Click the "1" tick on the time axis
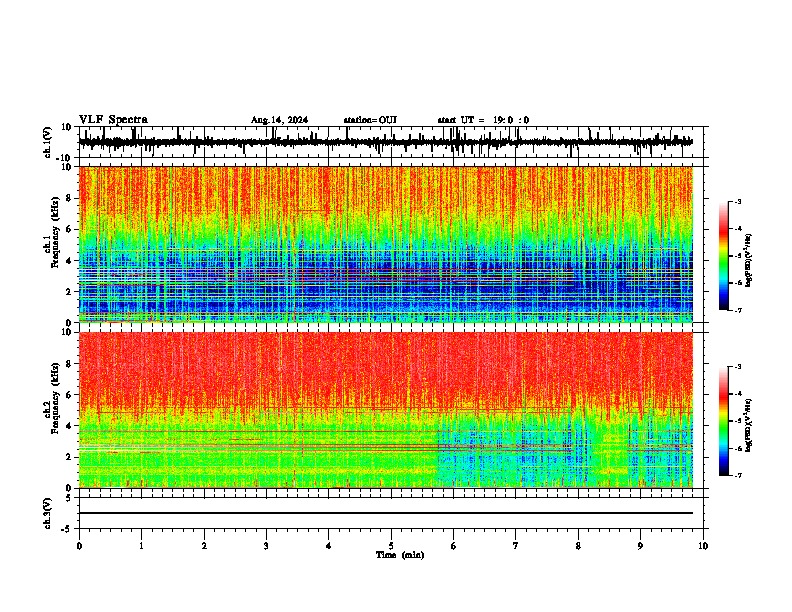 (141, 546)
